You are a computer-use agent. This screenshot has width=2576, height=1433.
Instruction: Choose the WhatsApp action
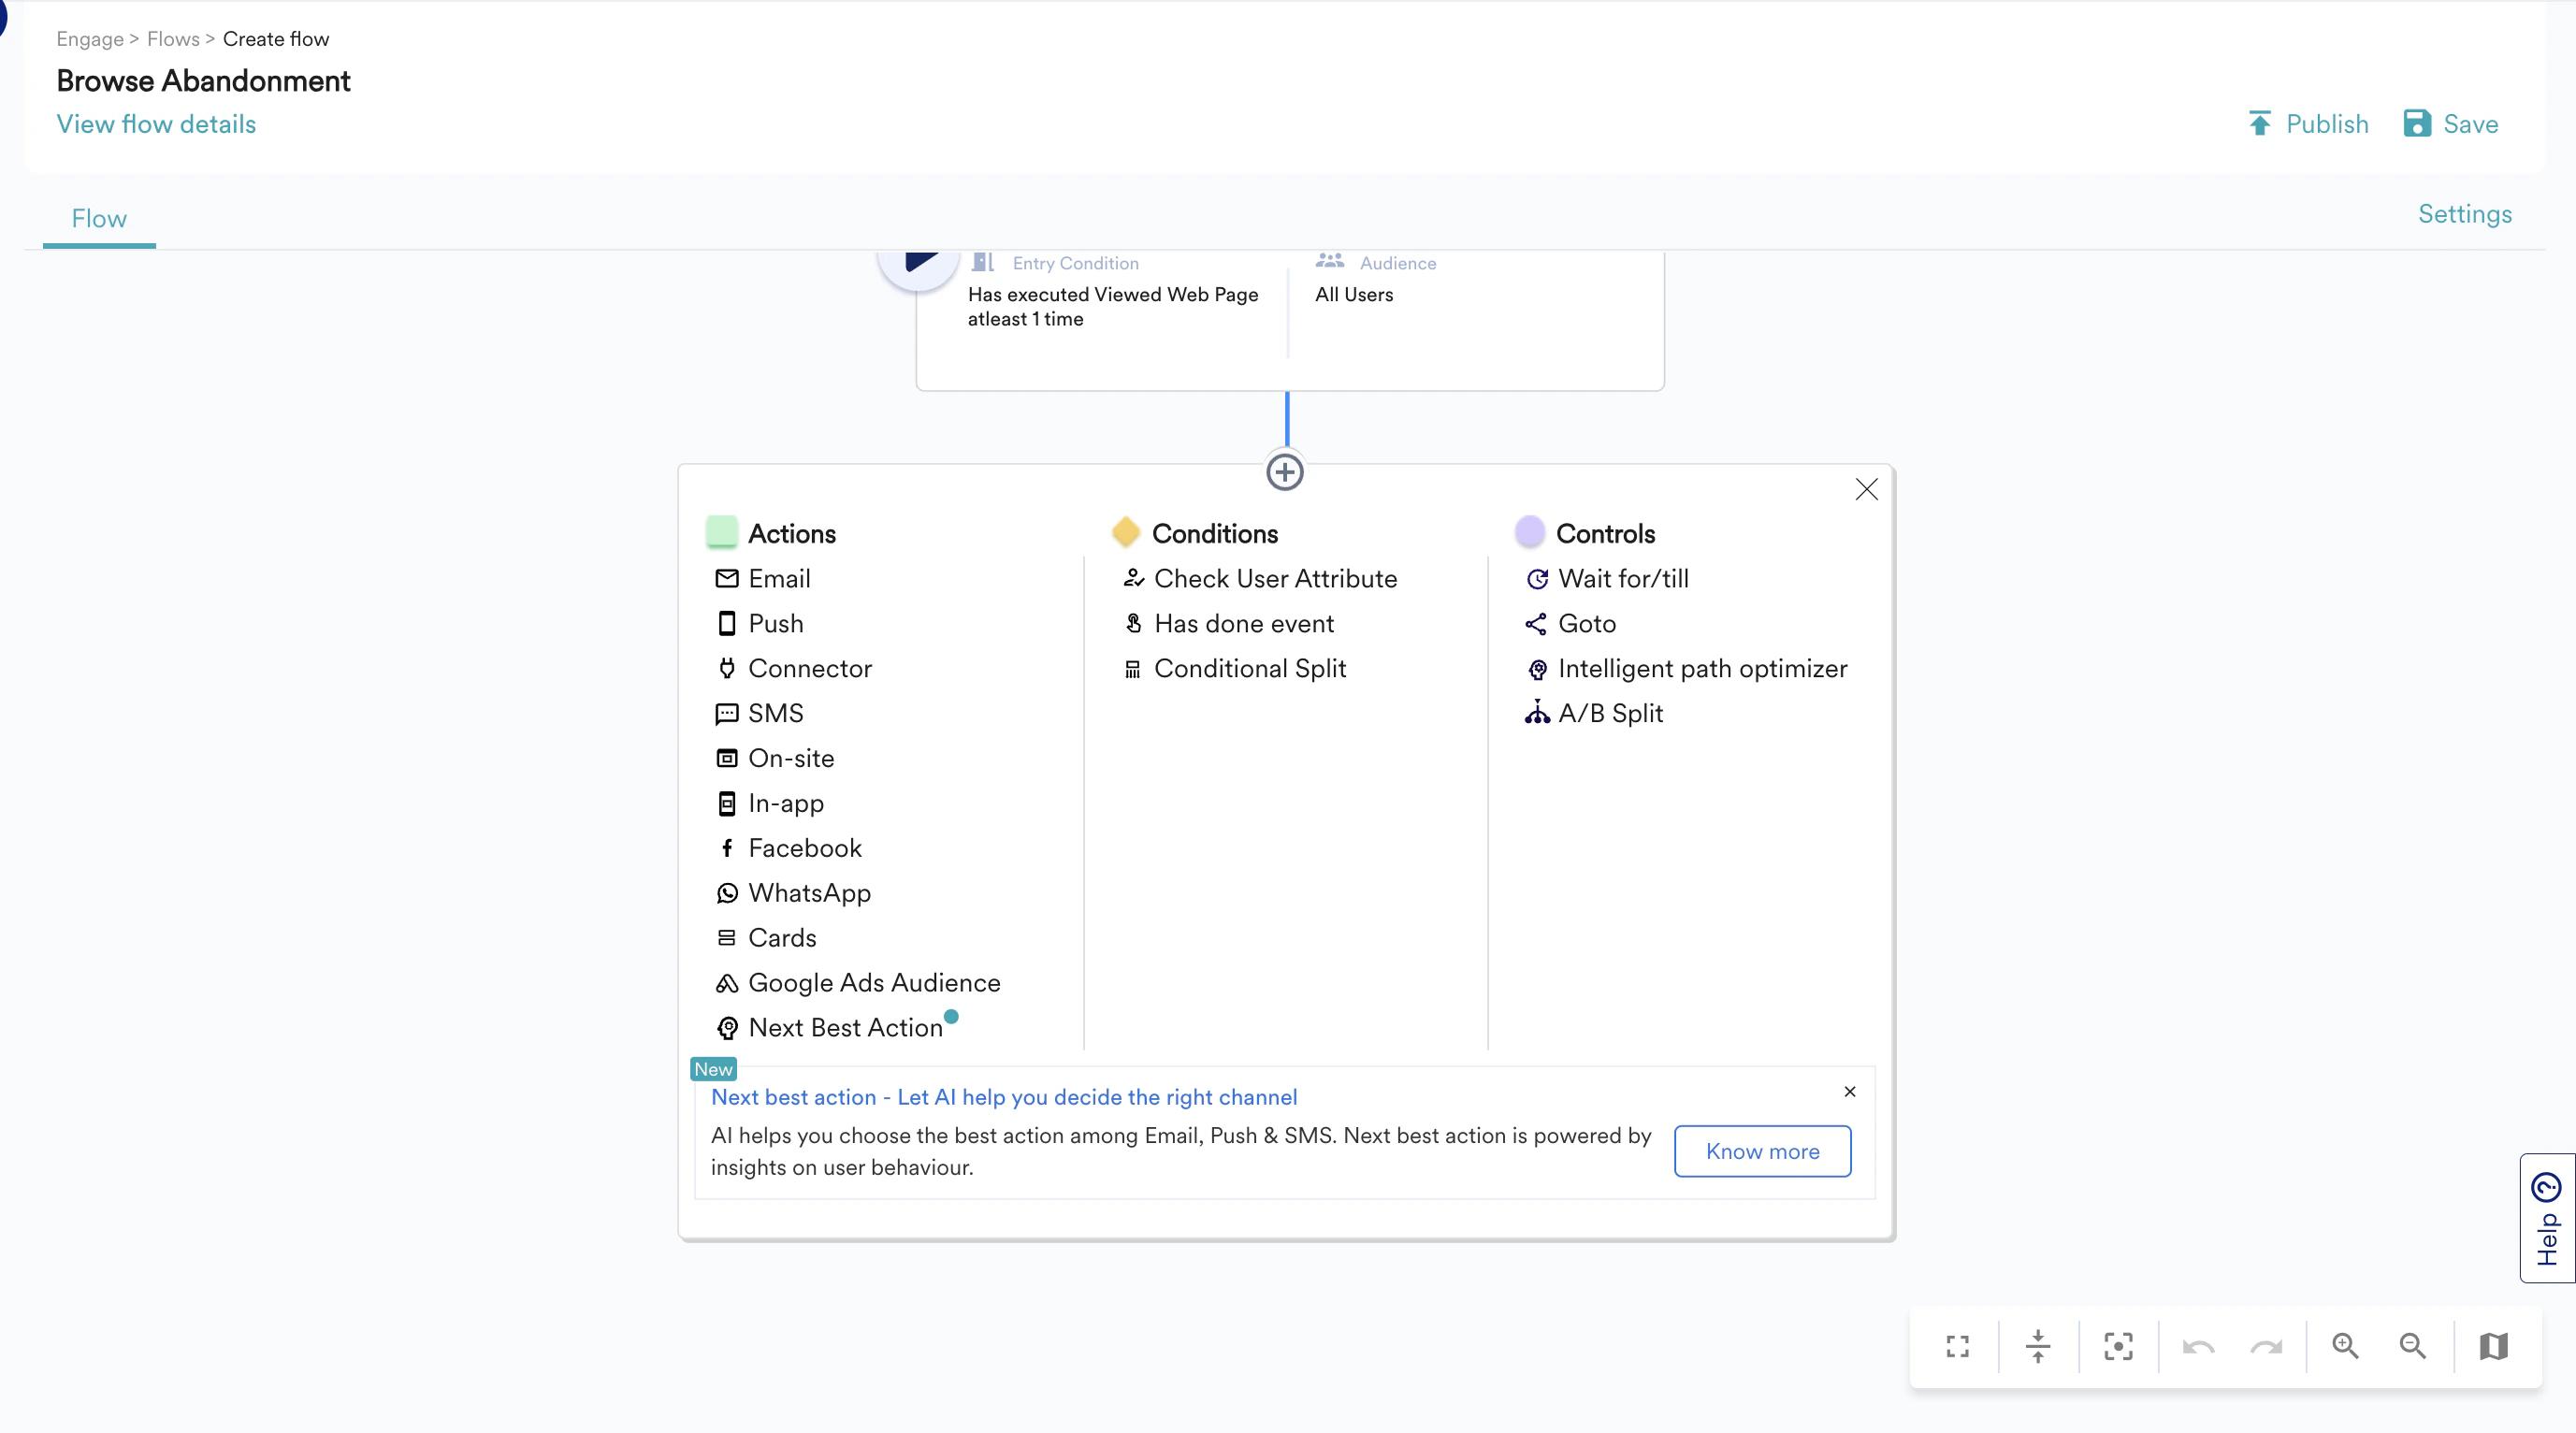coord(808,892)
